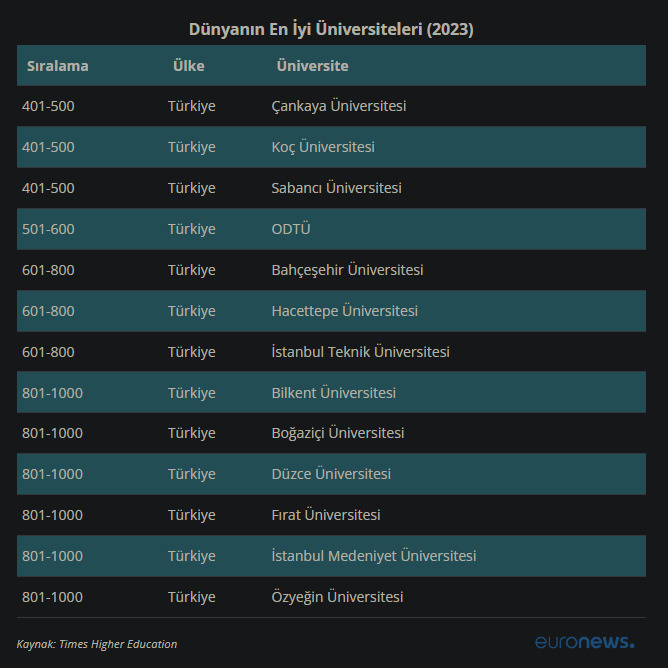Image resolution: width=668 pixels, height=668 pixels.
Task: Click the 'Üniversite' column header
Action: click(x=313, y=66)
